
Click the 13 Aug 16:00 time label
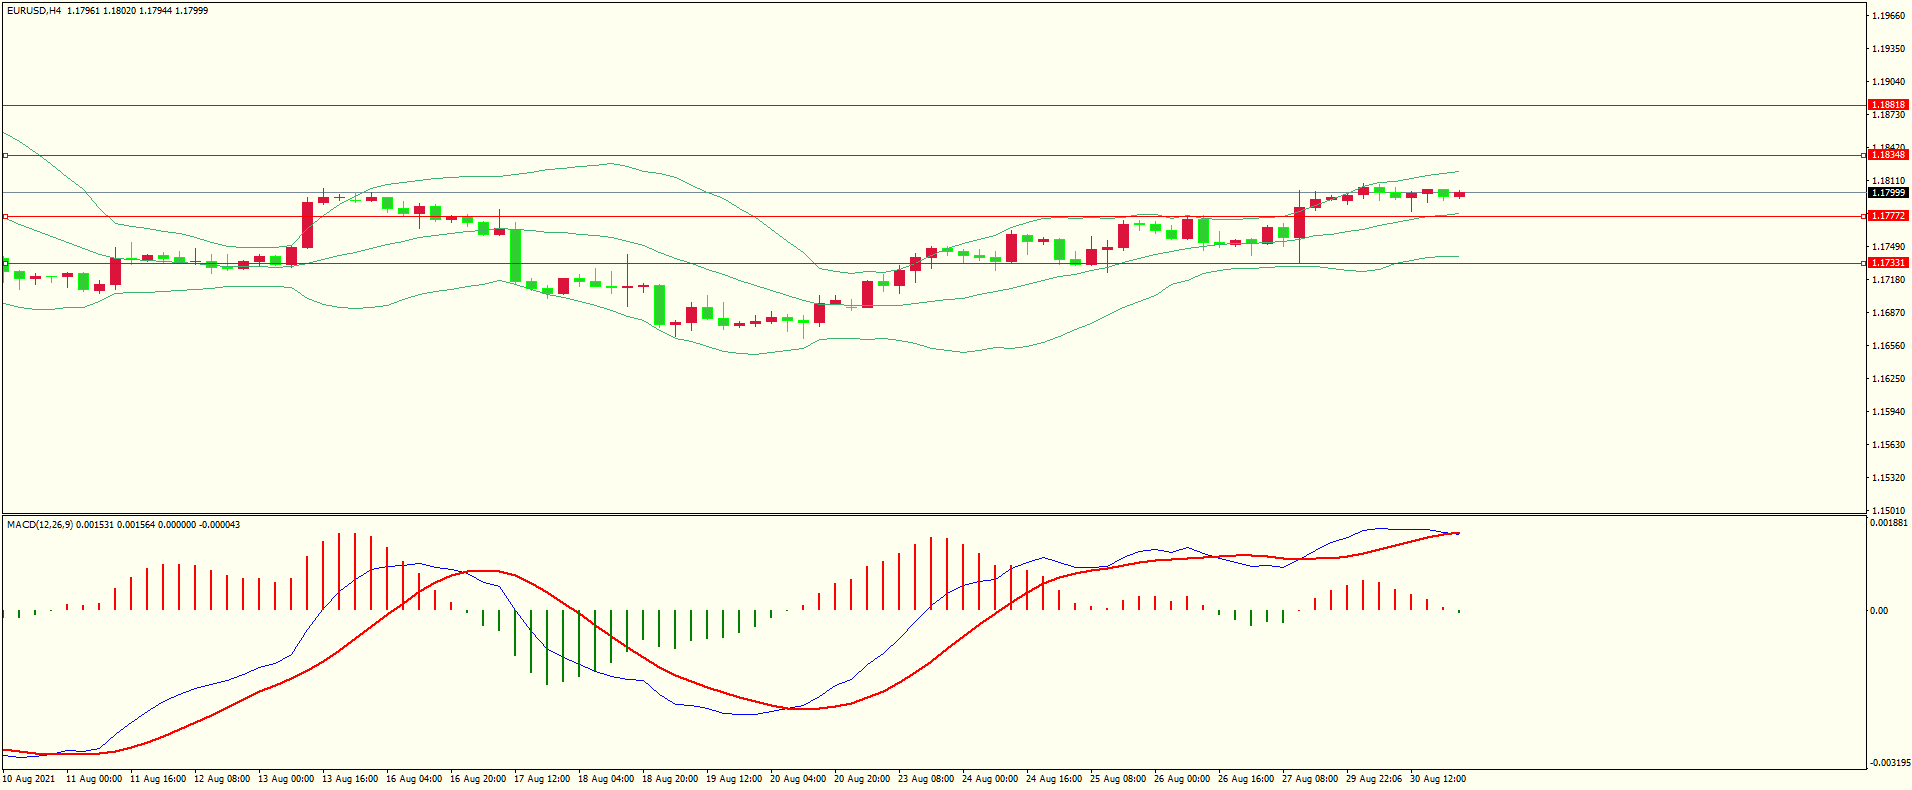tap(350, 779)
